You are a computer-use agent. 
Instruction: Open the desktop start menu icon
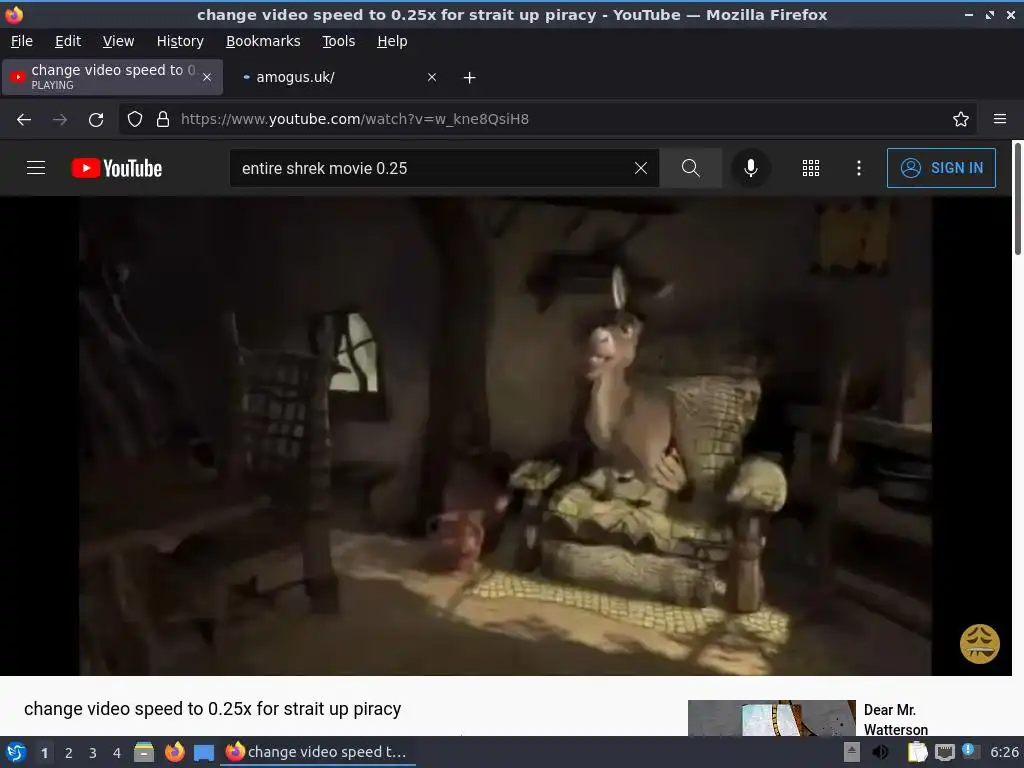coord(16,752)
